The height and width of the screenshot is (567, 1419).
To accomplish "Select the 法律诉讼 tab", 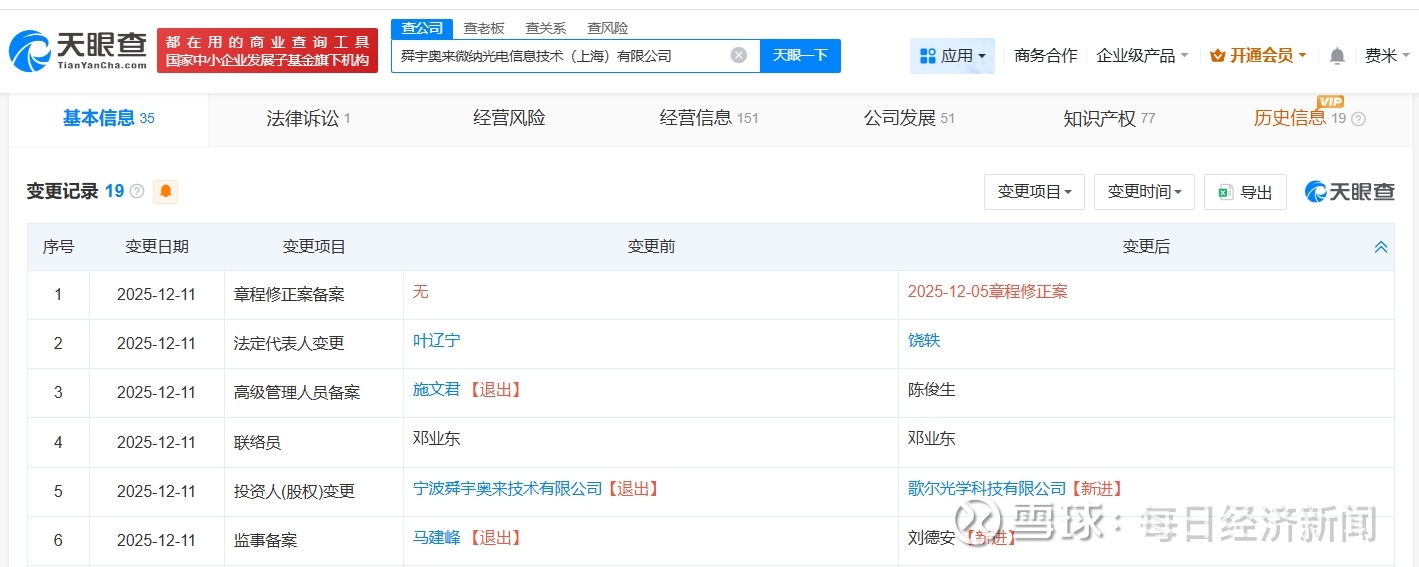I will click(x=308, y=118).
